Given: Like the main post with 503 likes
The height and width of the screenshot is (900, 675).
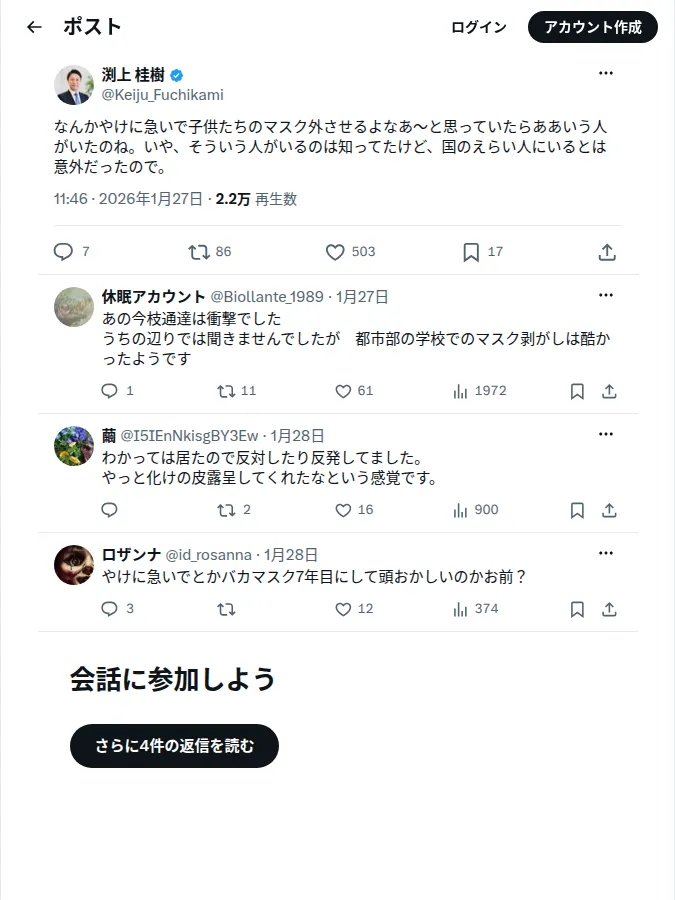Looking at the screenshot, I should pos(335,251).
